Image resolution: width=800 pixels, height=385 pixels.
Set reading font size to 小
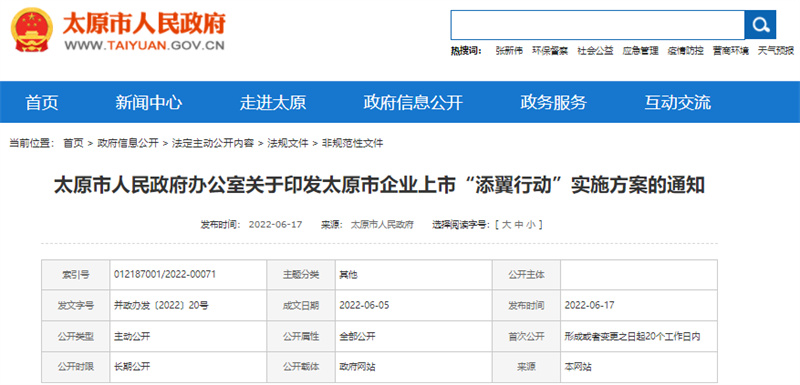tap(531, 224)
